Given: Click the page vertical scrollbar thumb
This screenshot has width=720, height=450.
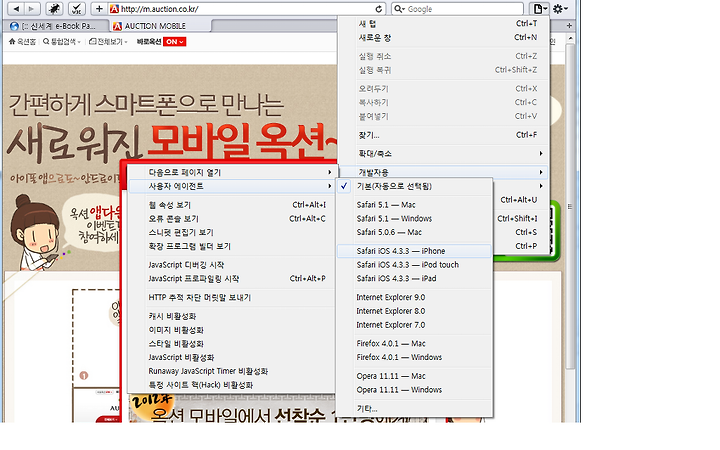Looking at the screenshot, I should point(570,207).
